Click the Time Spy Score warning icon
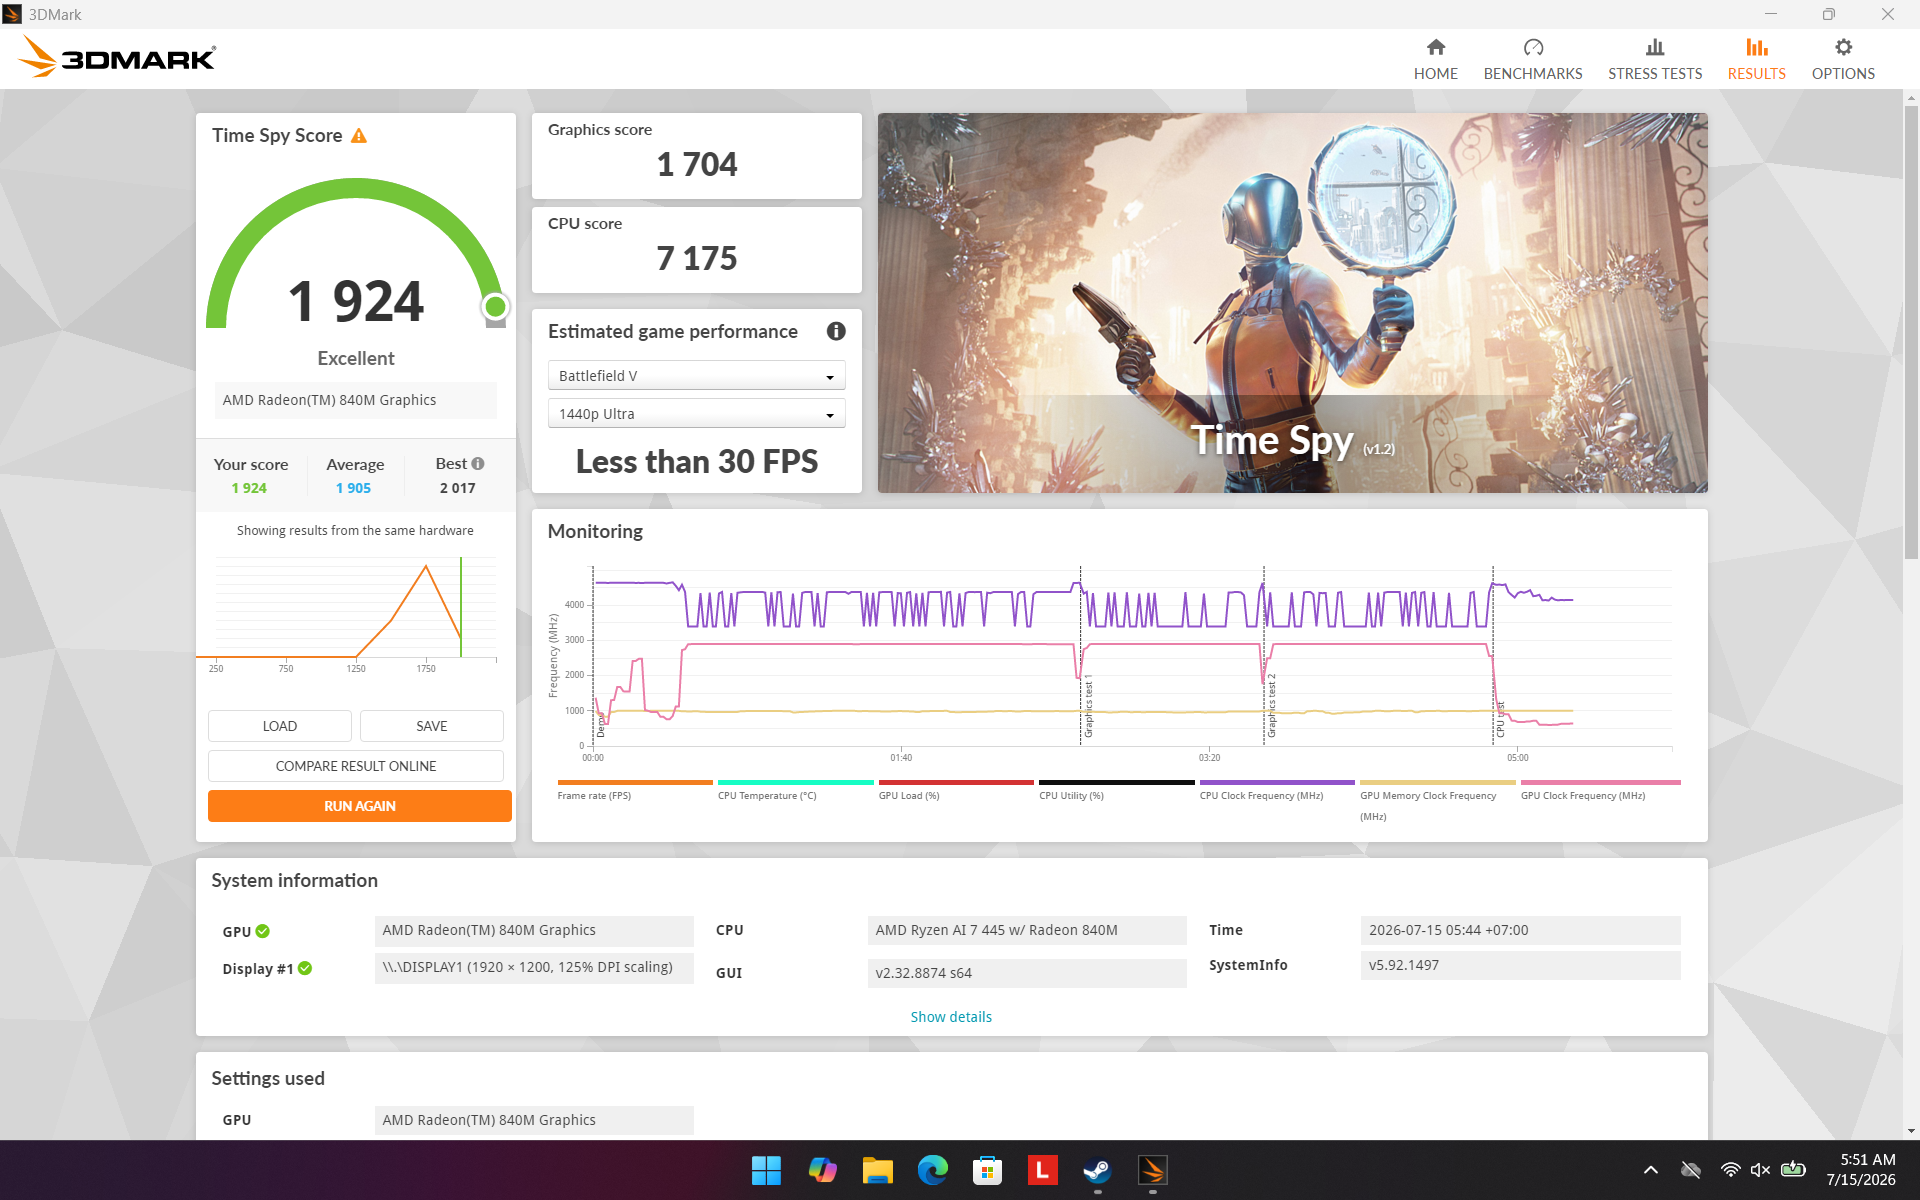This screenshot has height=1200, width=1920. (359, 136)
